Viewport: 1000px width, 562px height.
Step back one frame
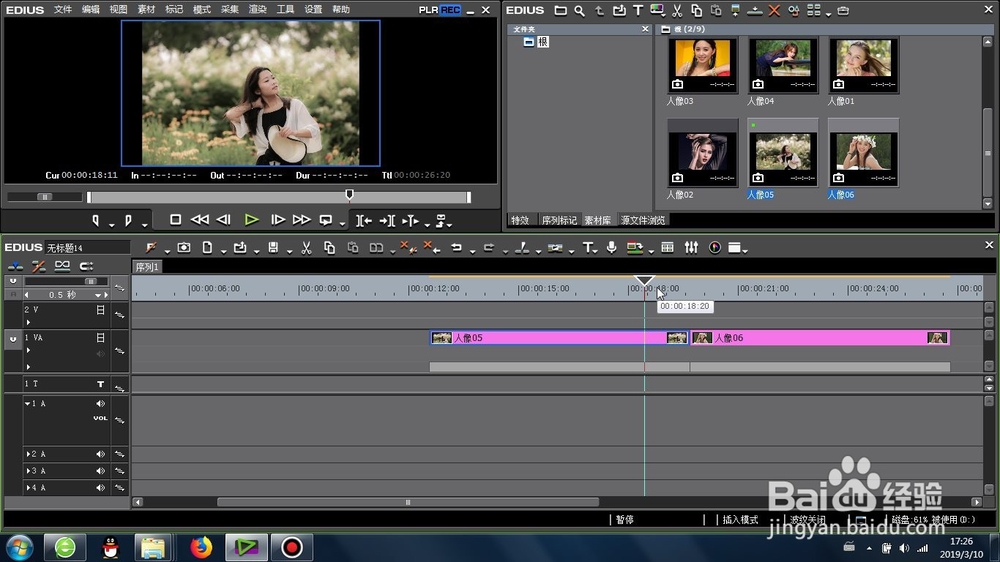click(223, 220)
